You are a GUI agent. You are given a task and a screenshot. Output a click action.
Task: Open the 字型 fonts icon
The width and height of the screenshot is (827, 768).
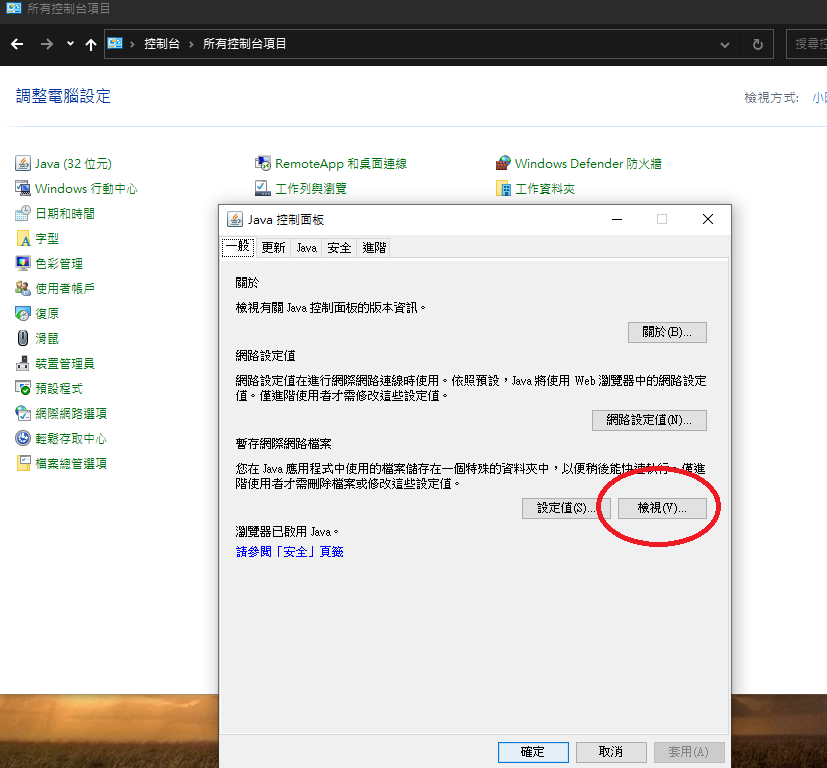(23, 238)
